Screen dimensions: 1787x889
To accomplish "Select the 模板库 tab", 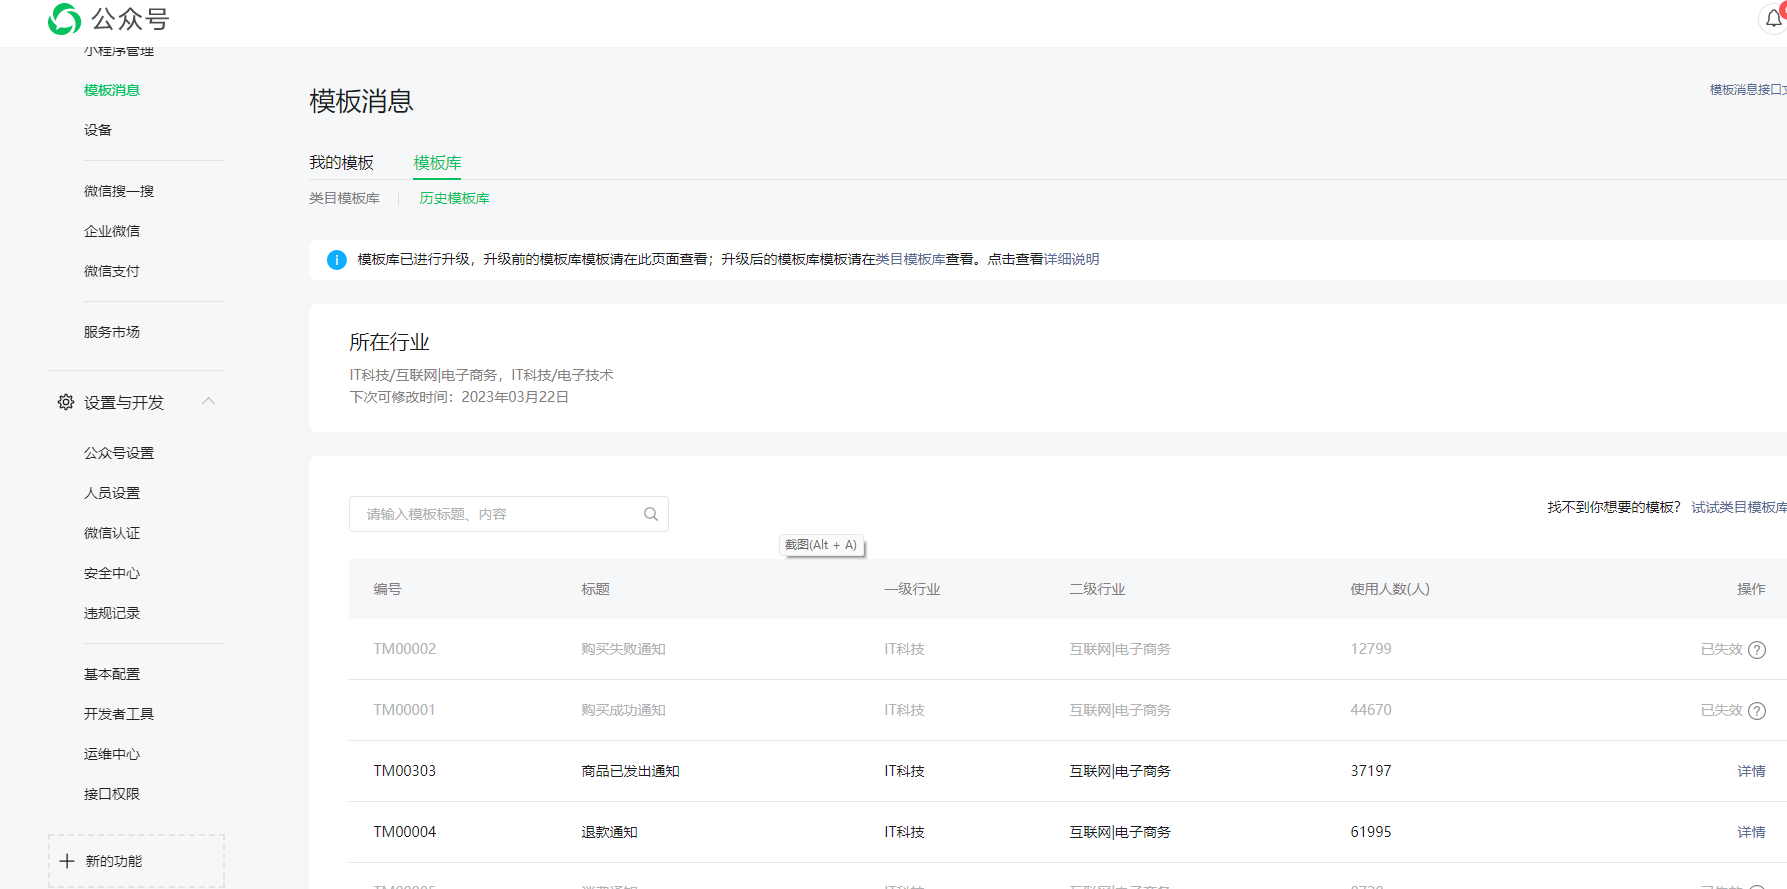I will coord(437,163).
